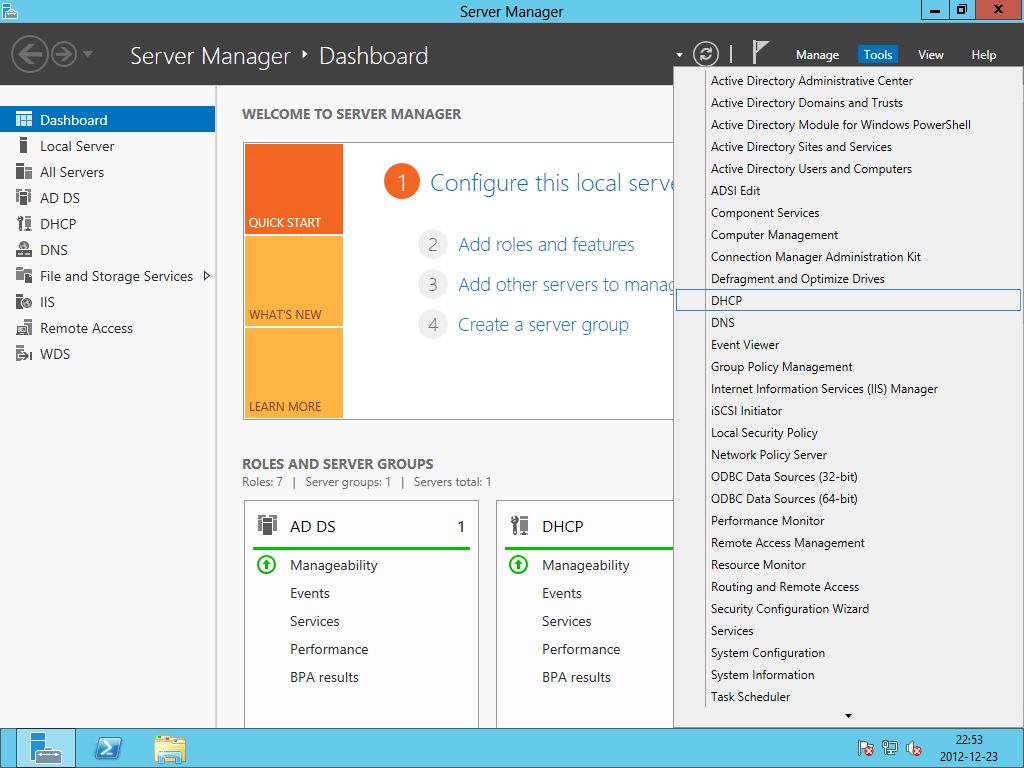Open BPA results in the DHCP tile
This screenshot has width=1024, height=768.
pyautogui.click(x=577, y=677)
